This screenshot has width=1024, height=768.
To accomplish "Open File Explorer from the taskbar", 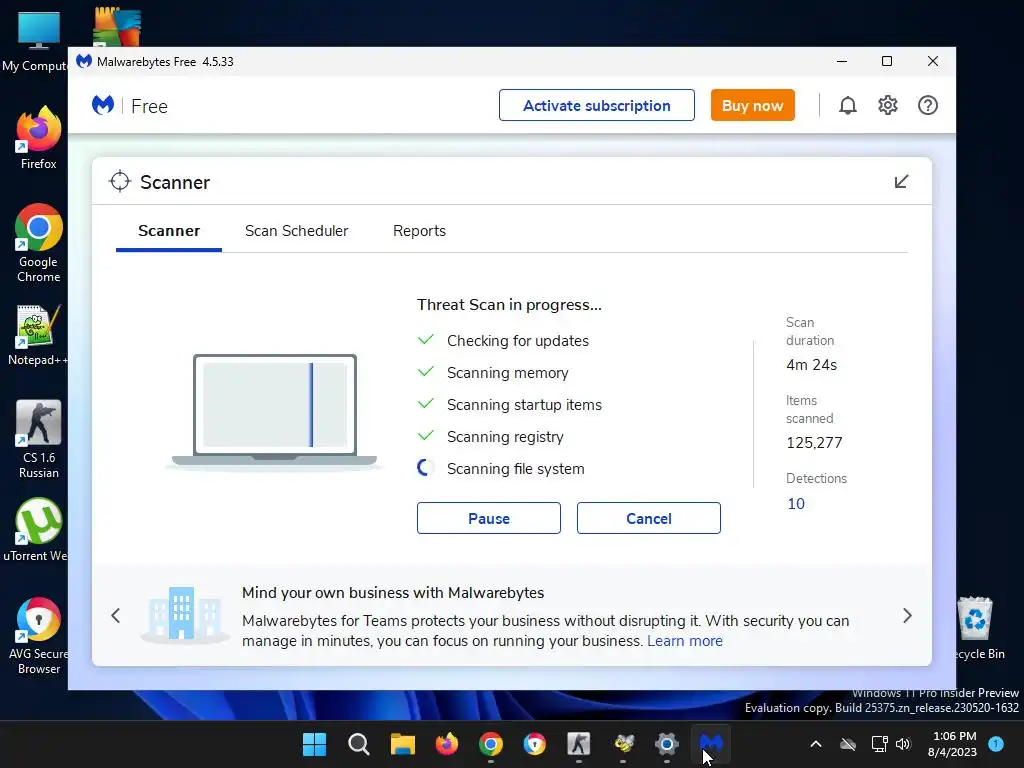I will tap(402, 744).
